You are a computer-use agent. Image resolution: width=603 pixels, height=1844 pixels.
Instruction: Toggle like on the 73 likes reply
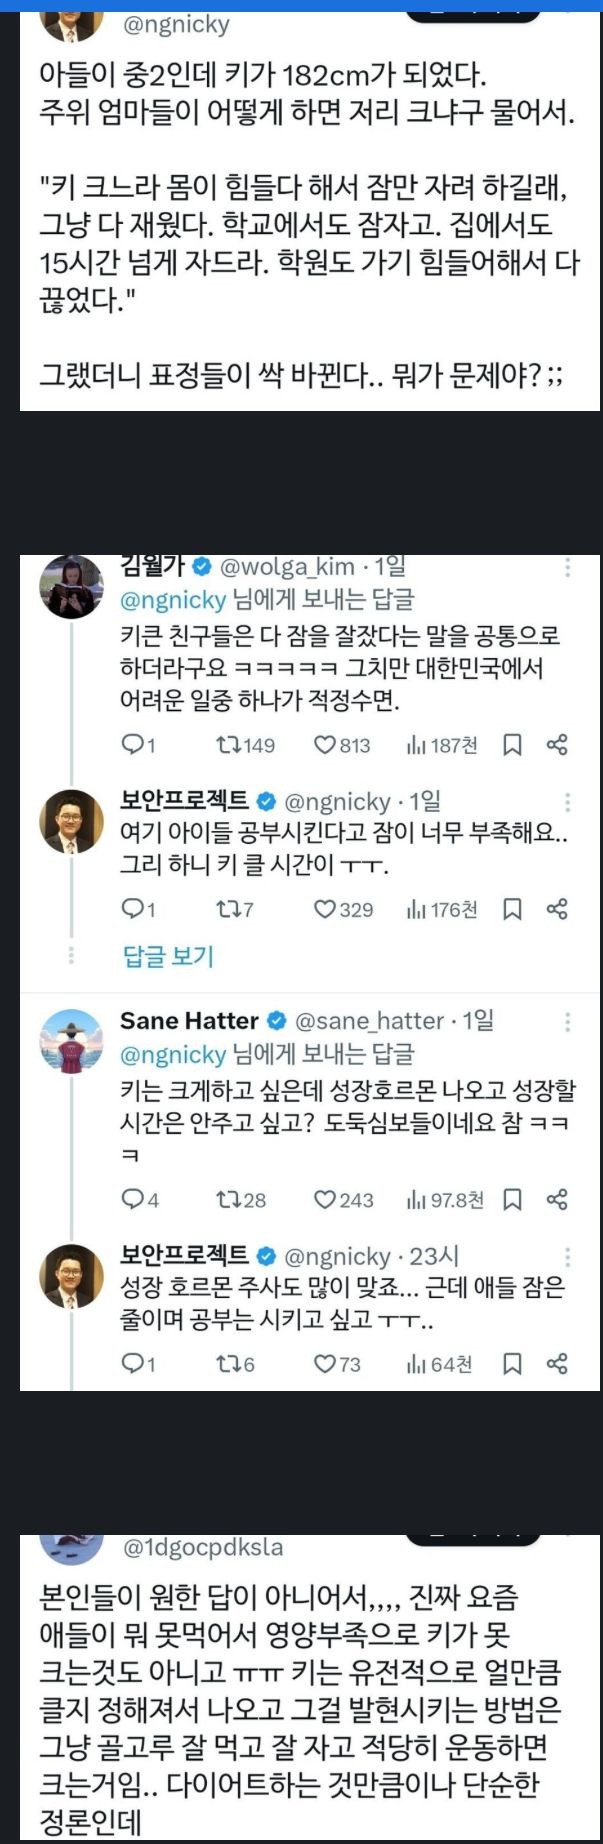tap(325, 1364)
